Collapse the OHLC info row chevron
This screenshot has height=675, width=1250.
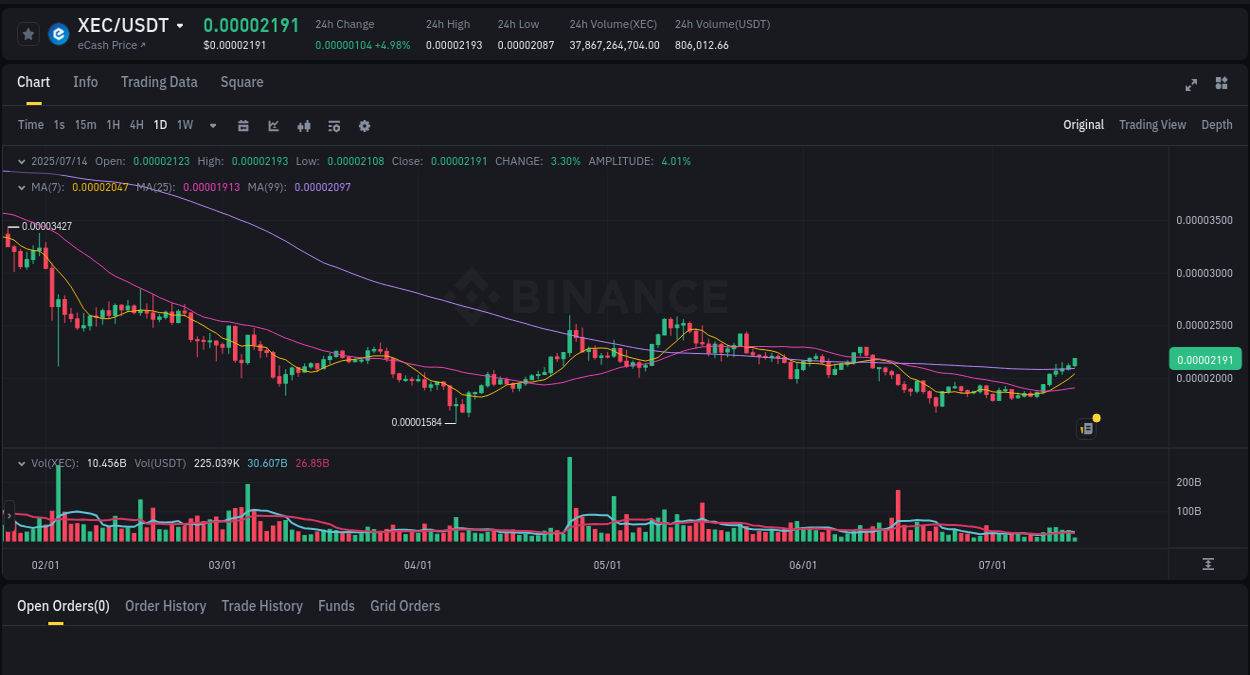point(20,160)
